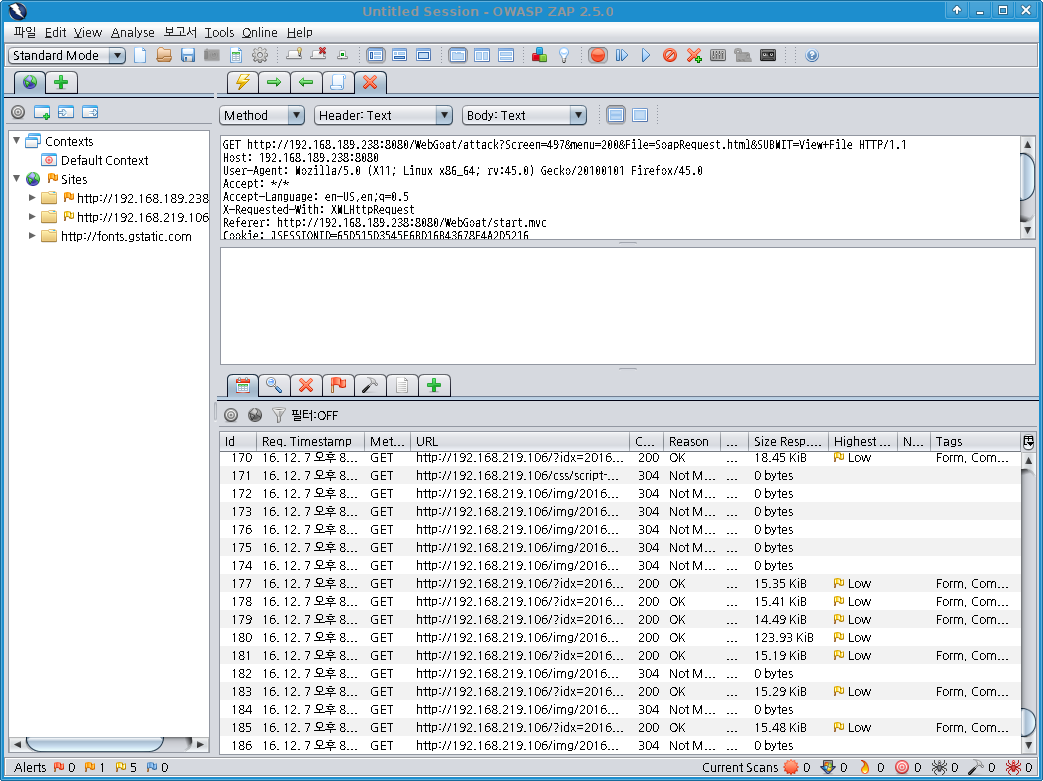Open the Script Console scroll tab
Image resolution: width=1043 pixels, height=781 pixels.
[x=338, y=82]
